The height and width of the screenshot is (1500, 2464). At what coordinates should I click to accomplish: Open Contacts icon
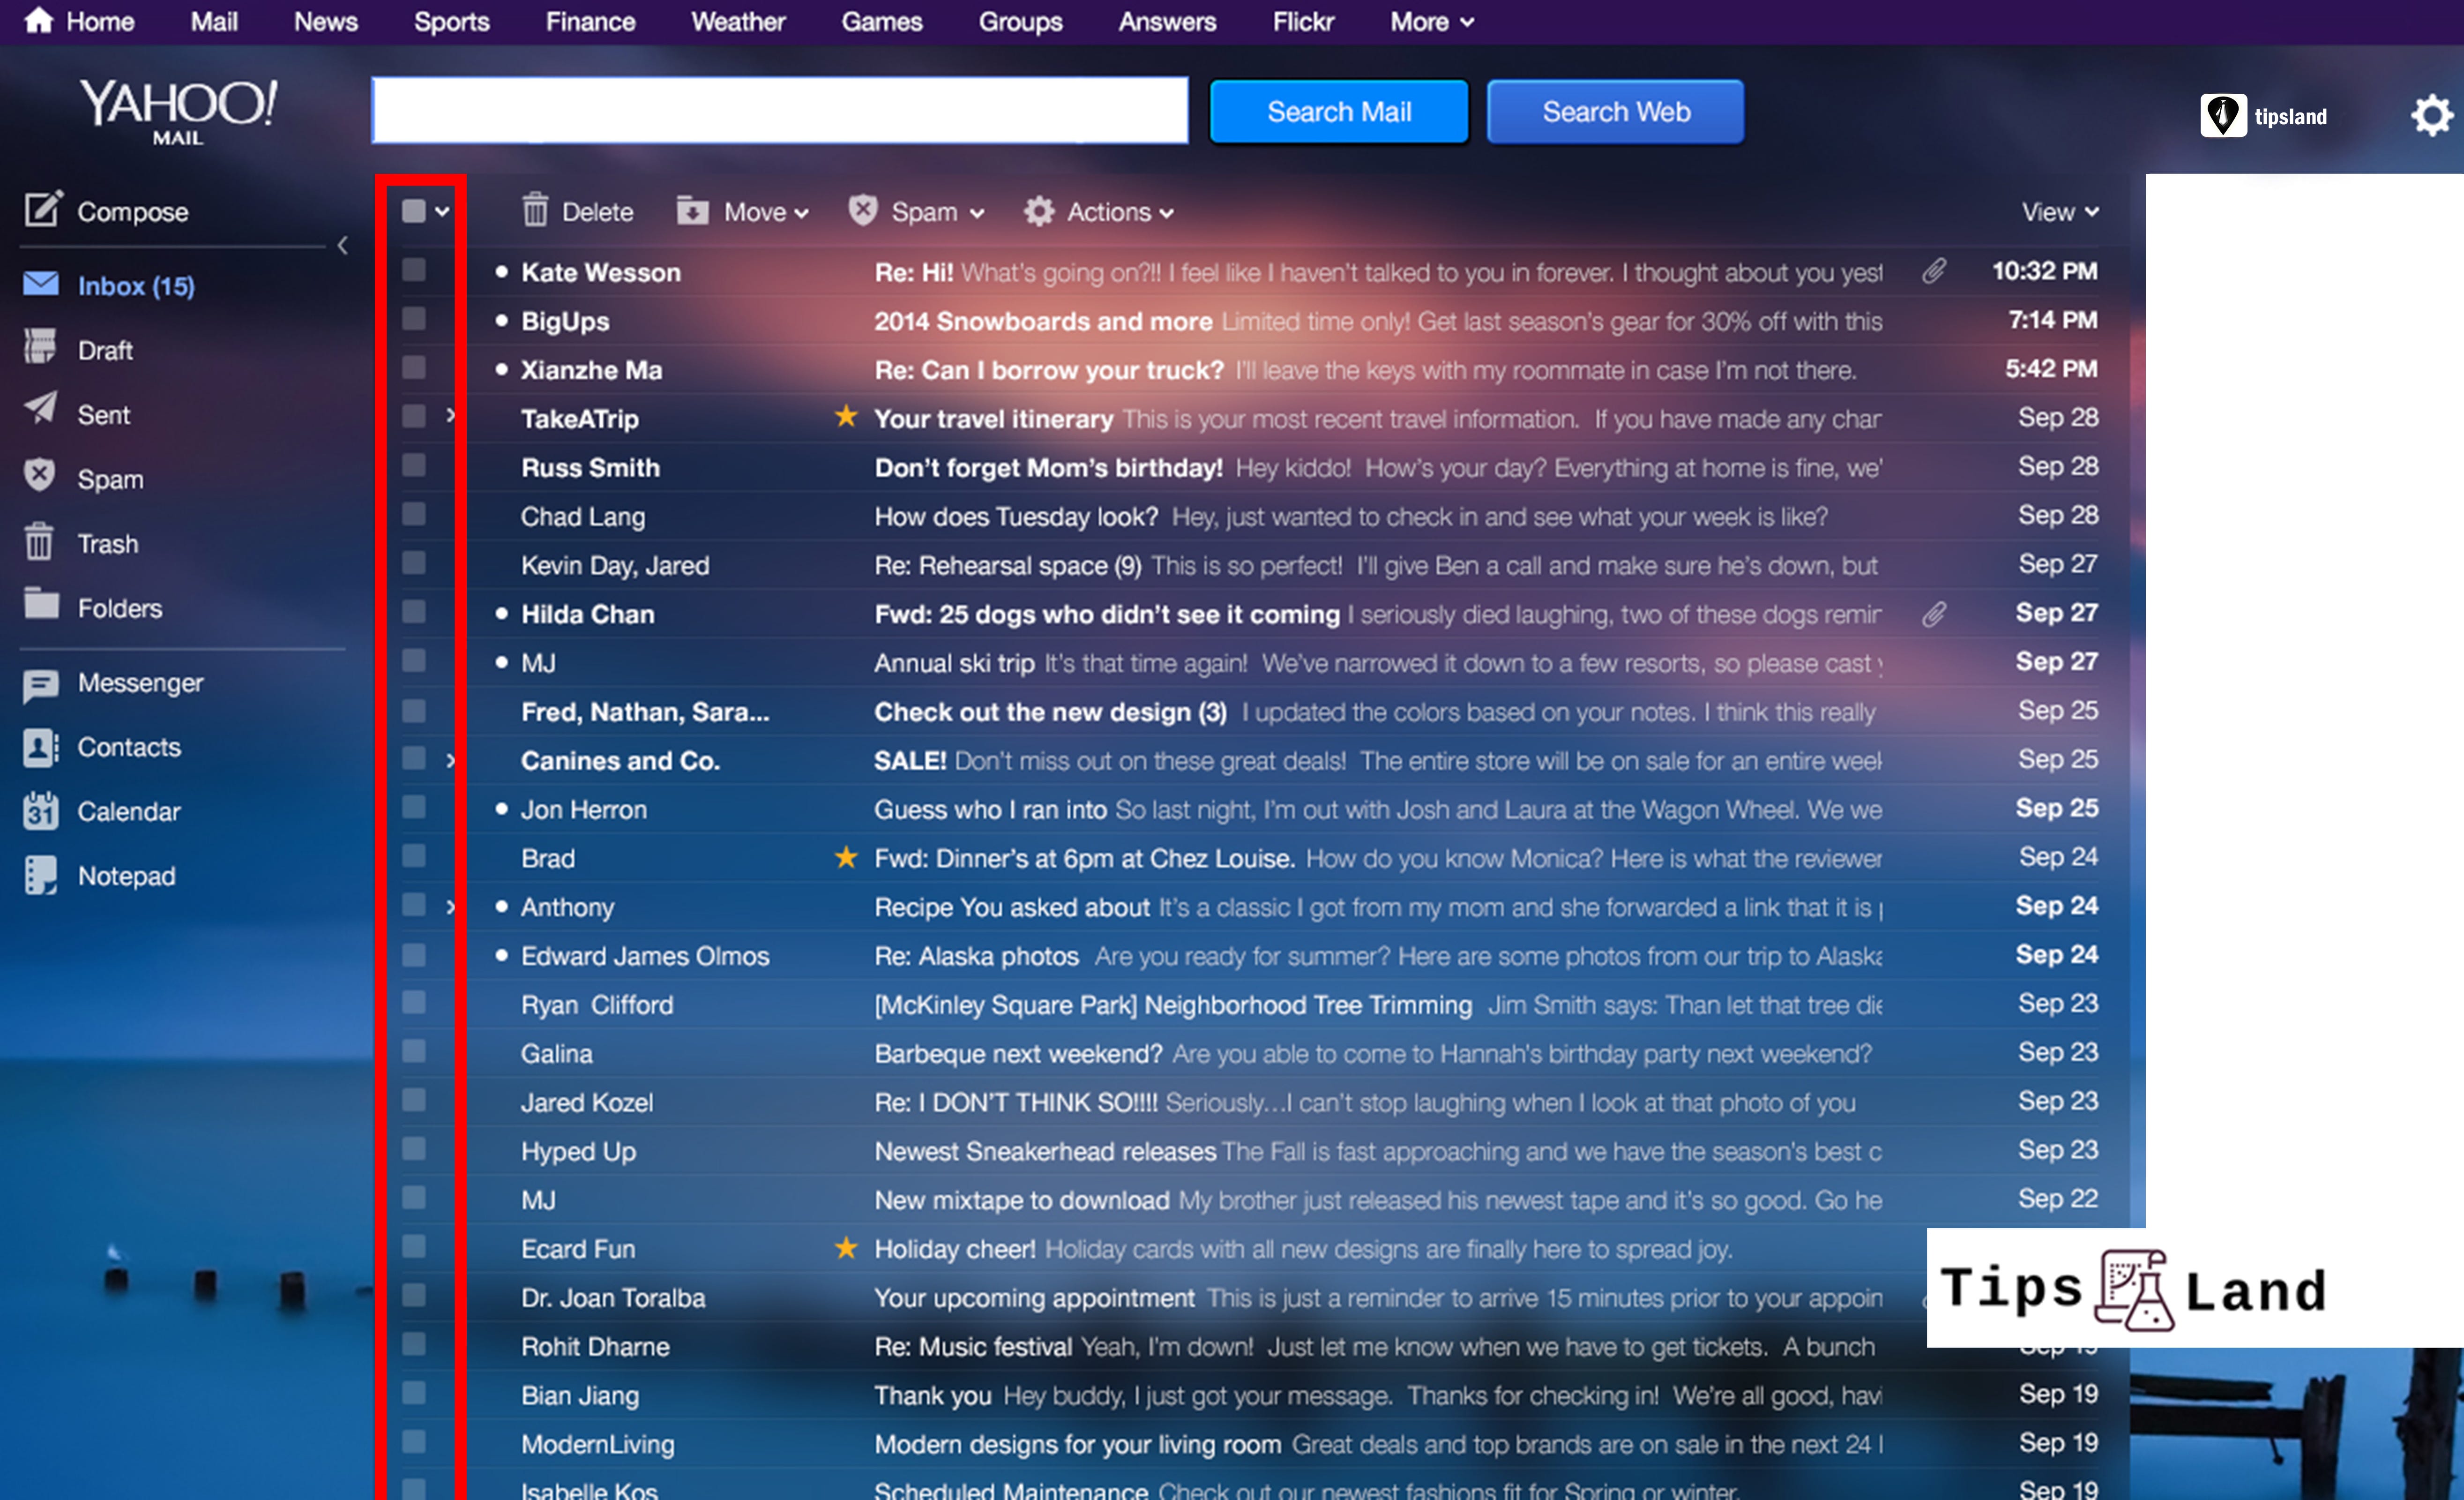tap(41, 748)
